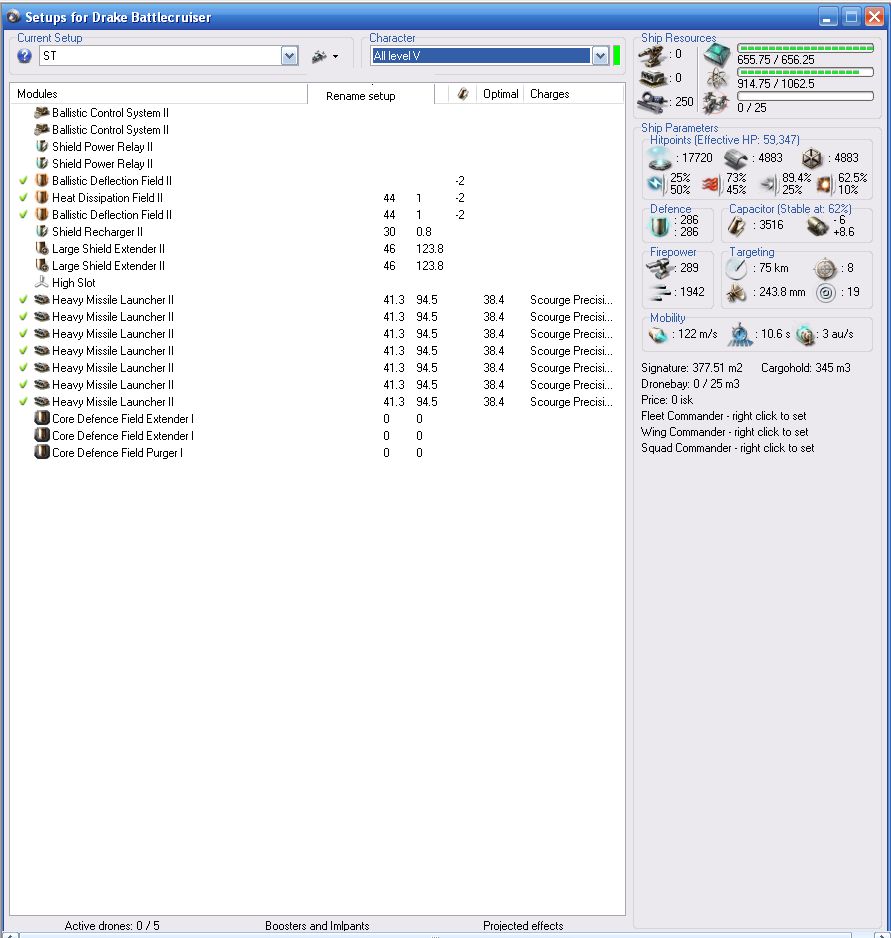
Task: Toggle second Ballistic Deflection Field II checkmark
Action: click(x=23, y=215)
